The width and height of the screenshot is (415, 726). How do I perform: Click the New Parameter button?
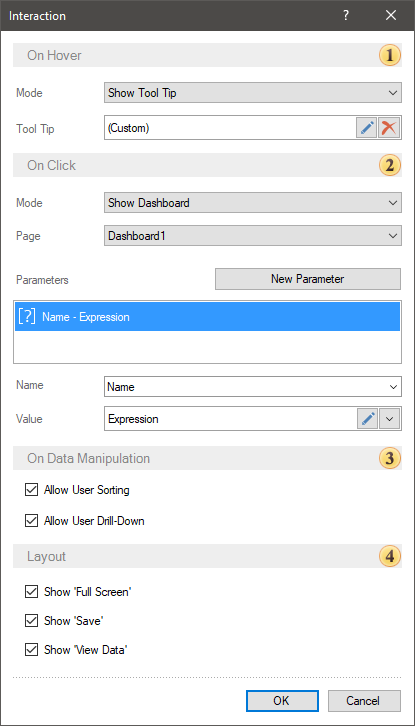pos(308,279)
